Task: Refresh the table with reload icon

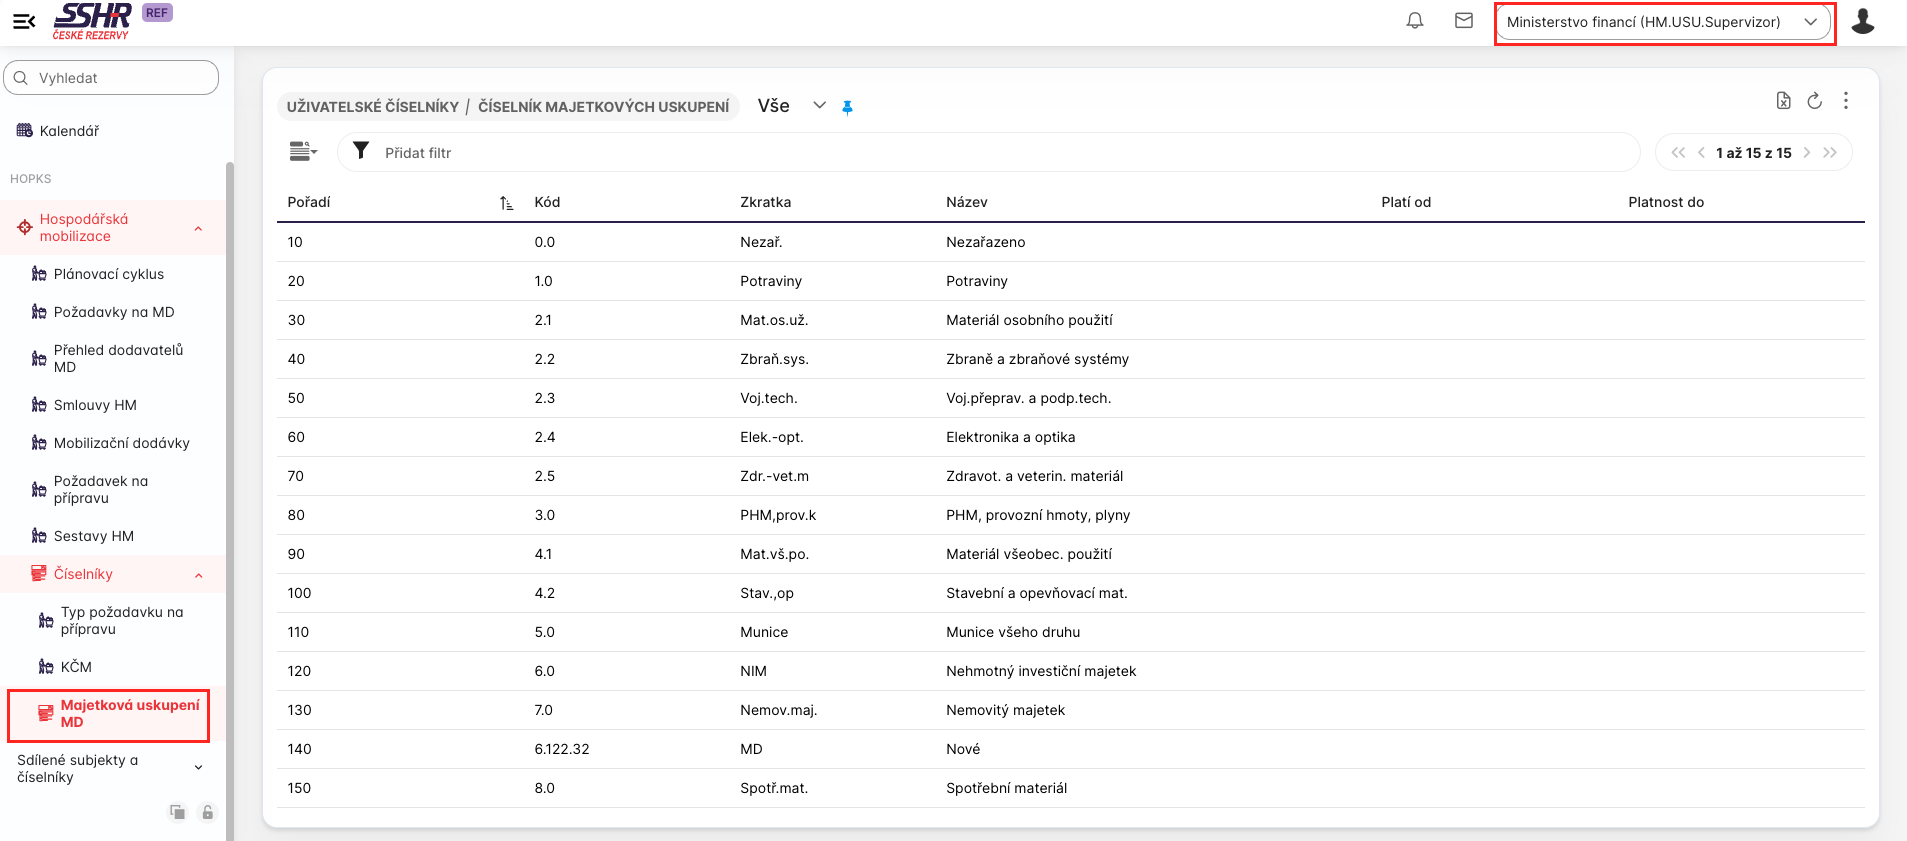Action: (1814, 100)
